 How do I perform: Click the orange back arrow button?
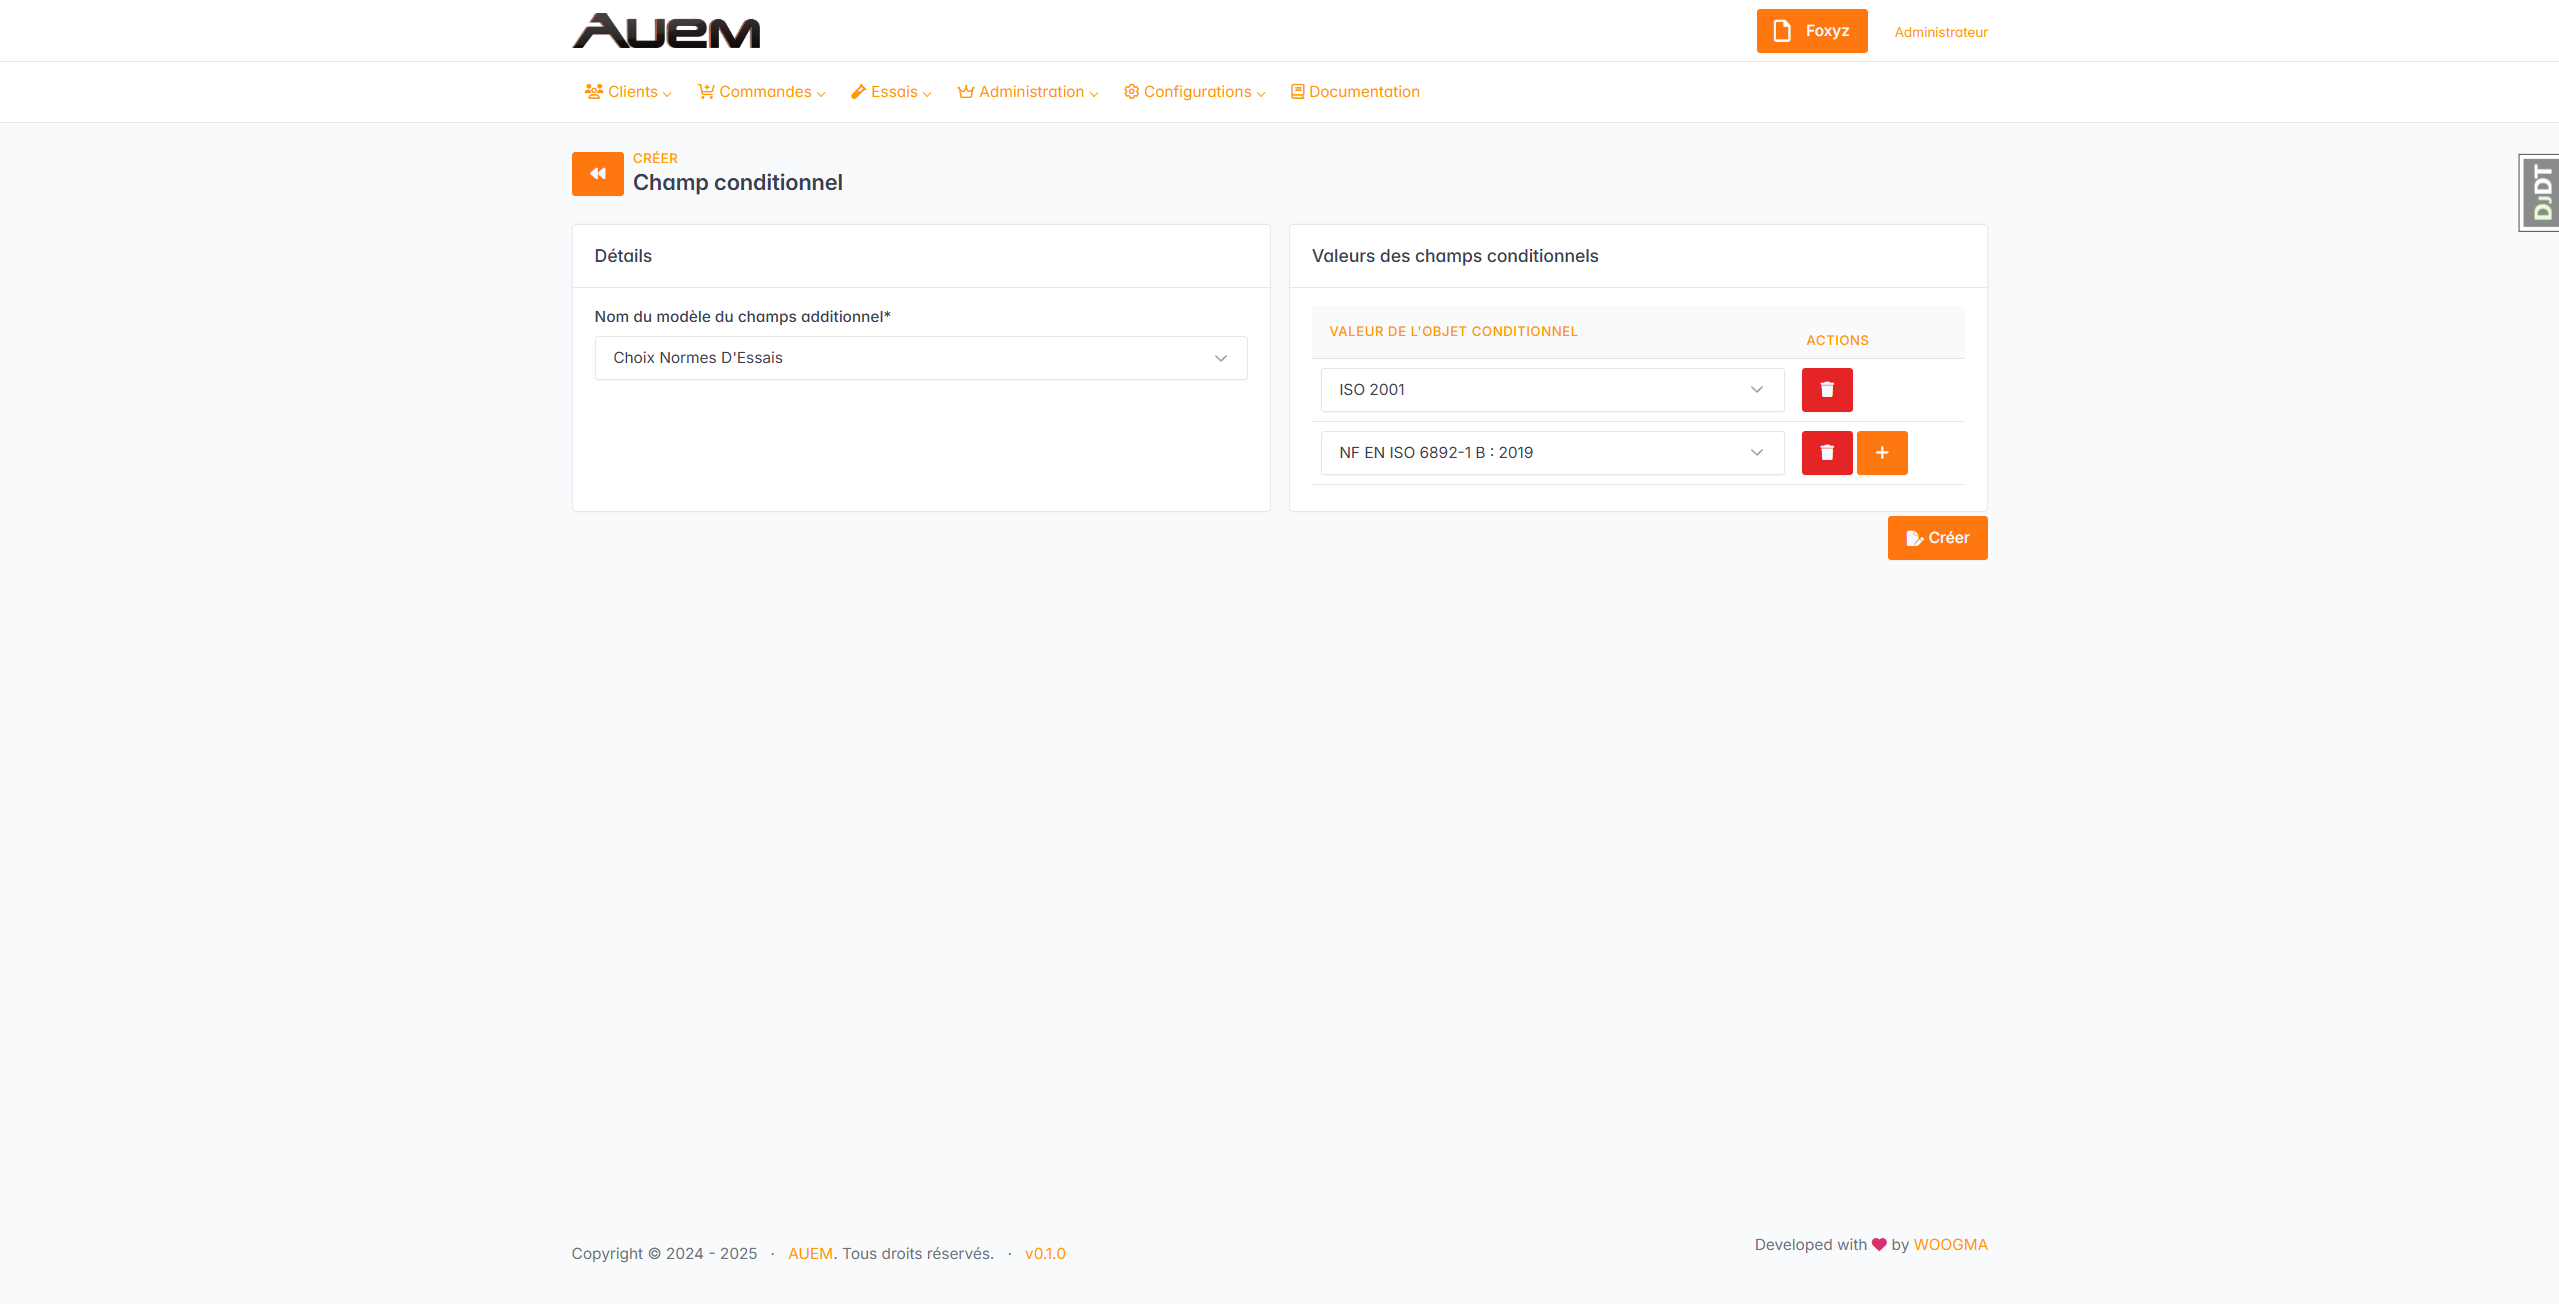tap(597, 174)
